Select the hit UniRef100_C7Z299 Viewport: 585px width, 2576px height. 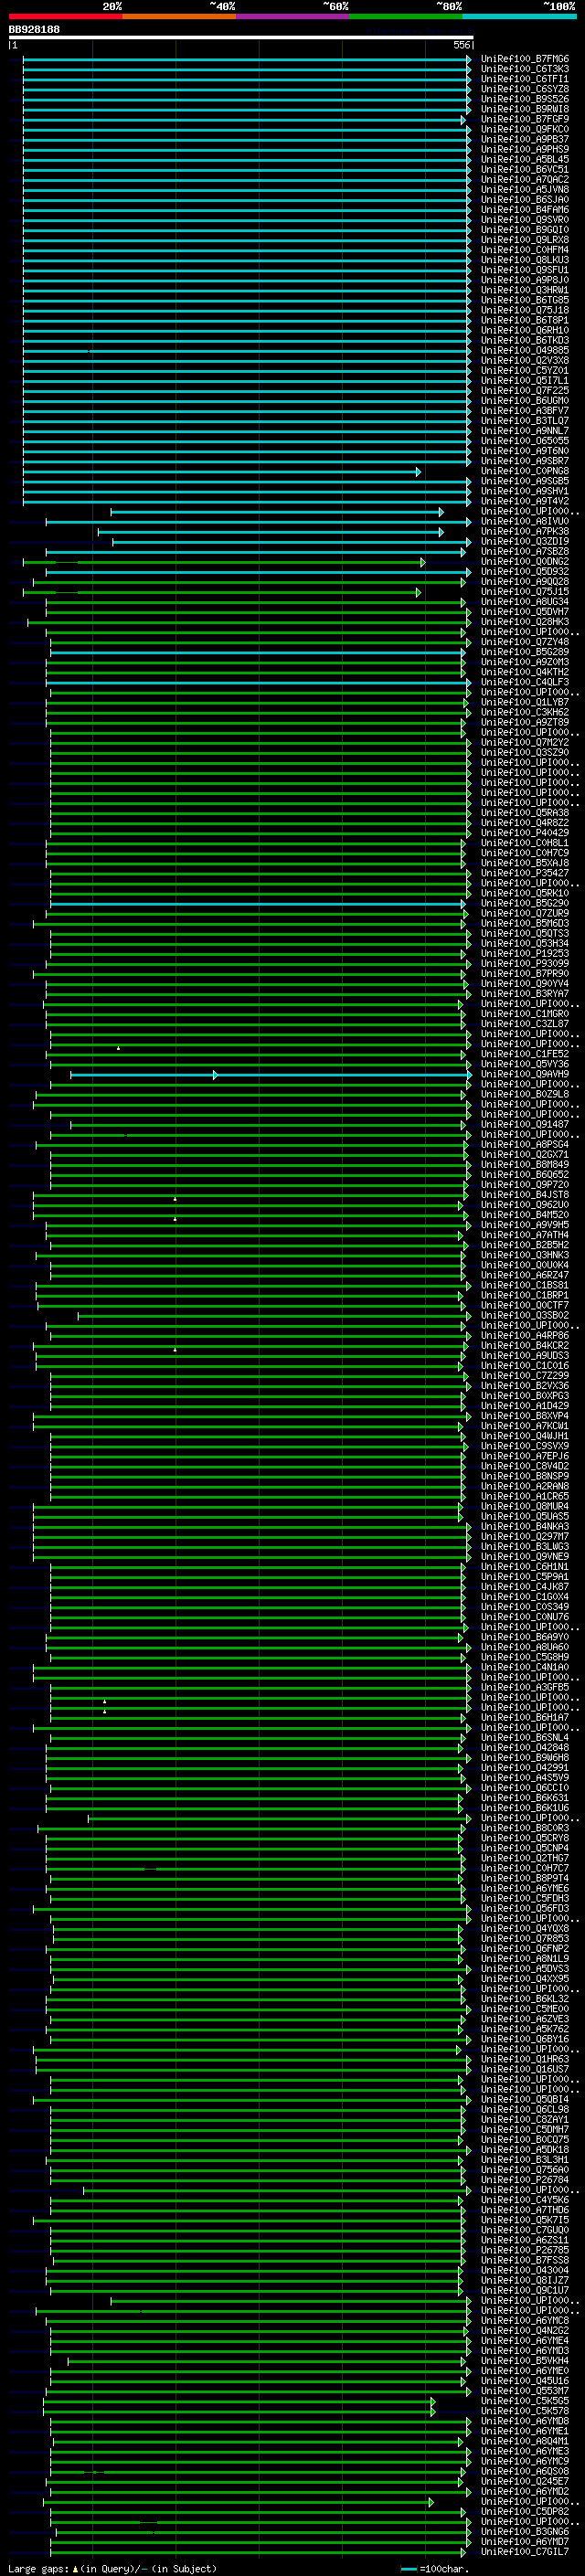point(525,1376)
